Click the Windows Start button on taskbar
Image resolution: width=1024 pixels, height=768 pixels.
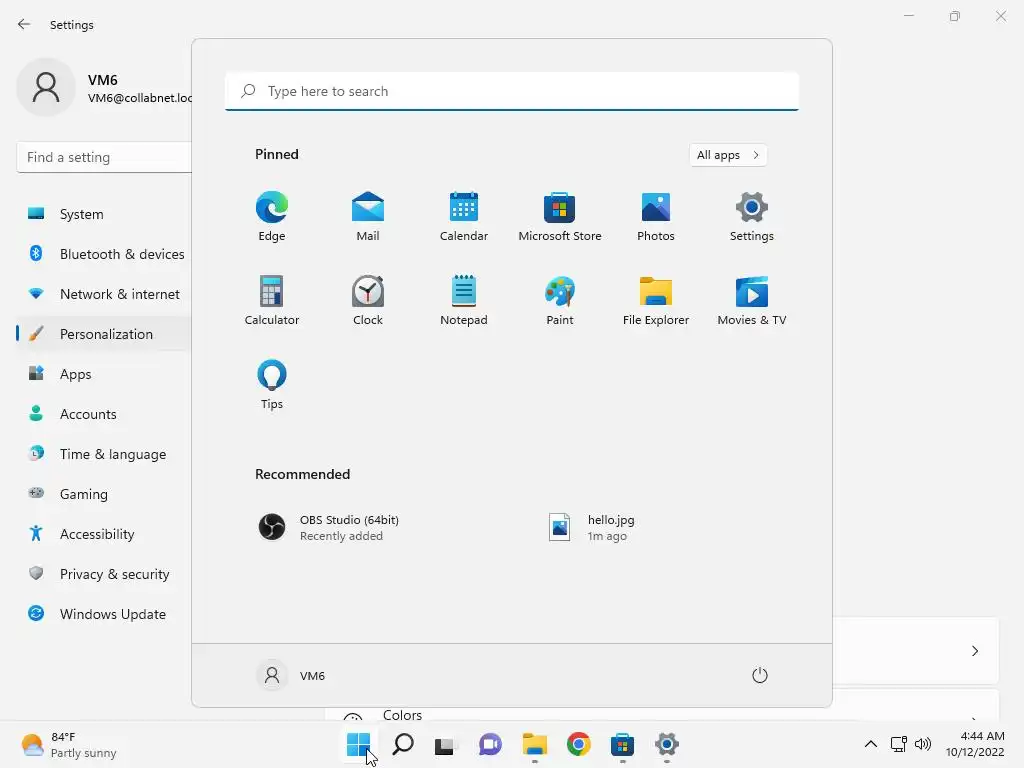[359, 744]
